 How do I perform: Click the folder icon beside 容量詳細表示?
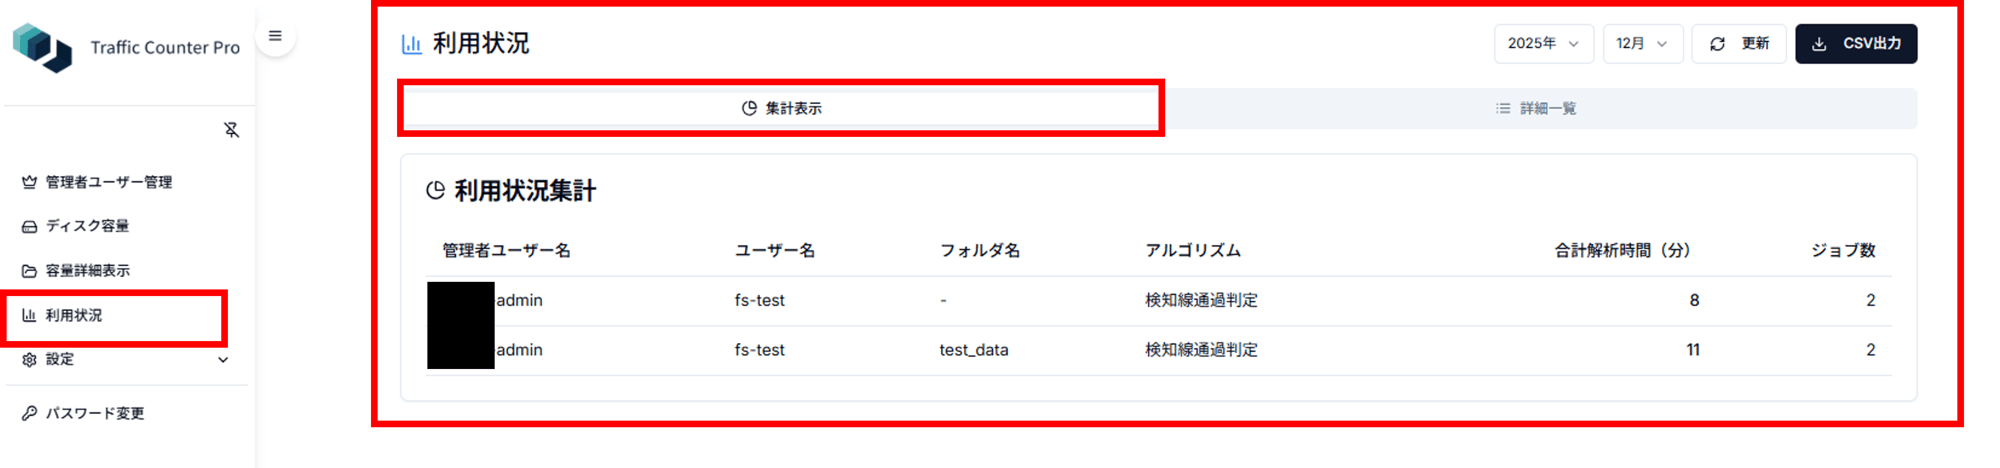[x=29, y=271]
